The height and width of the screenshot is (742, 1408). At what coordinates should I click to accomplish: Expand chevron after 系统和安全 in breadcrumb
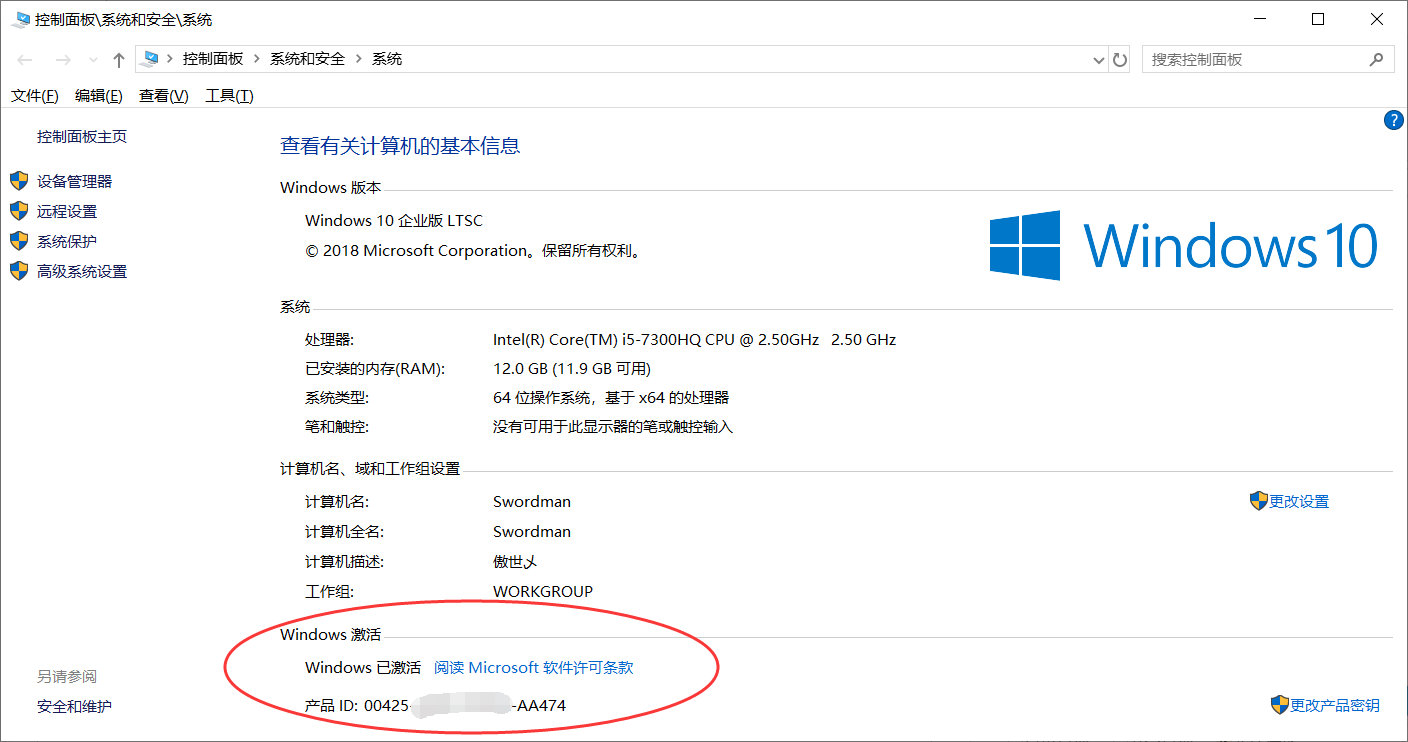359,59
